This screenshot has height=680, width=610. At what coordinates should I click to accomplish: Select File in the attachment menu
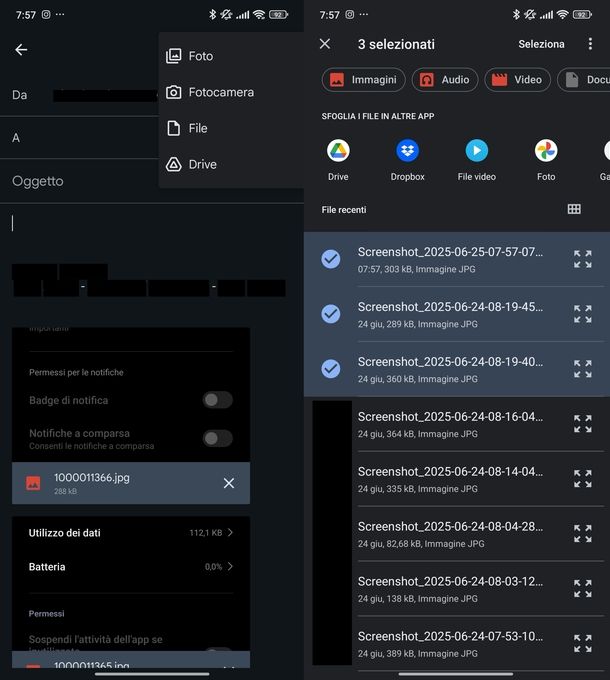(198, 128)
